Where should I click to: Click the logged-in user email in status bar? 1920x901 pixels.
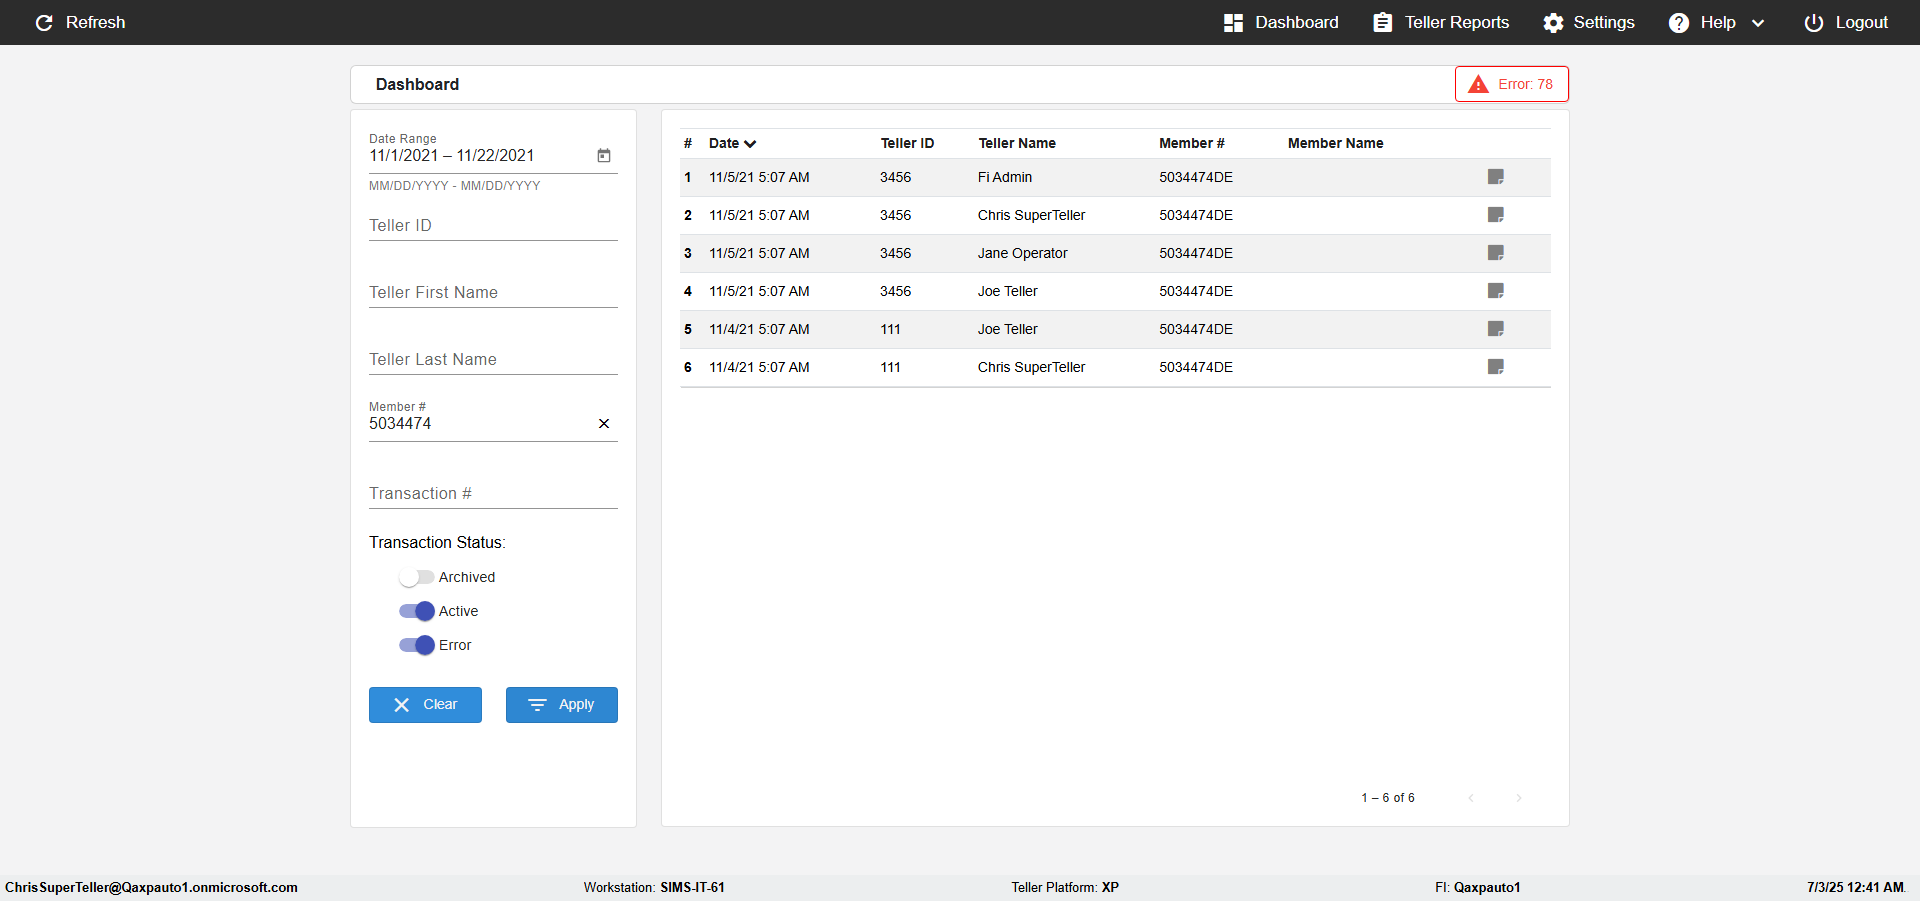(151, 887)
